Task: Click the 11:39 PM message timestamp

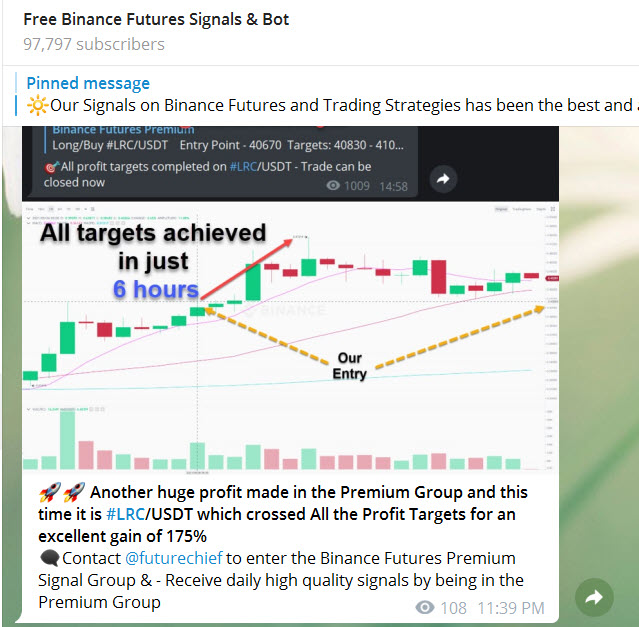Action: [511, 608]
